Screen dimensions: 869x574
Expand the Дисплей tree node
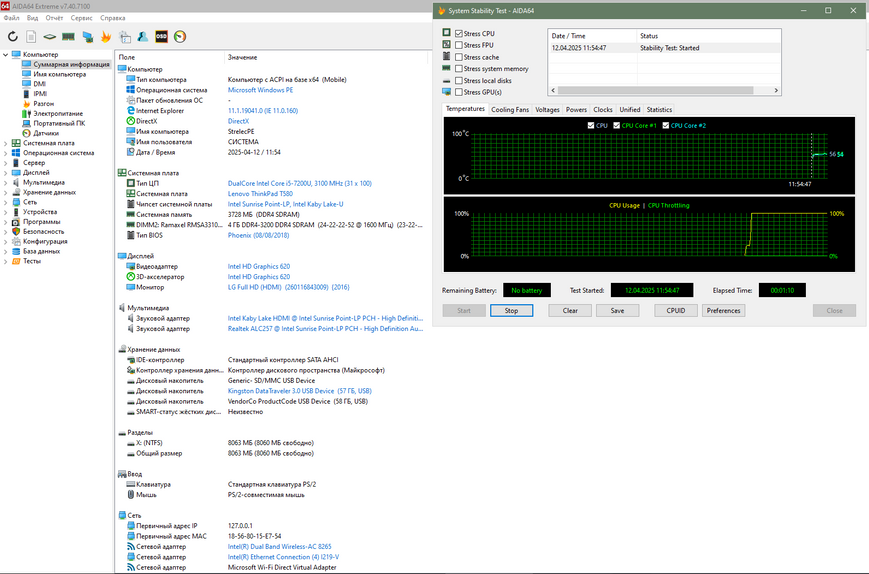click(6, 173)
